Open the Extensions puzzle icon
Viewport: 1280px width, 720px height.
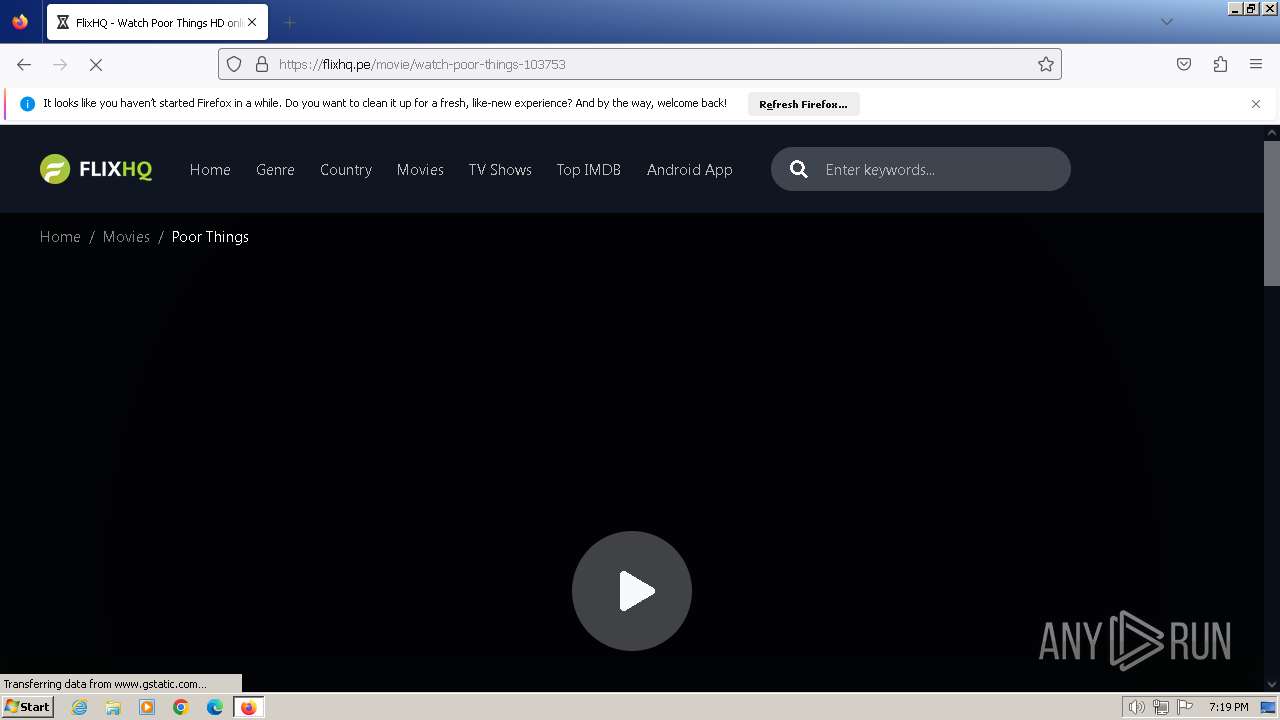(1220, 64)
